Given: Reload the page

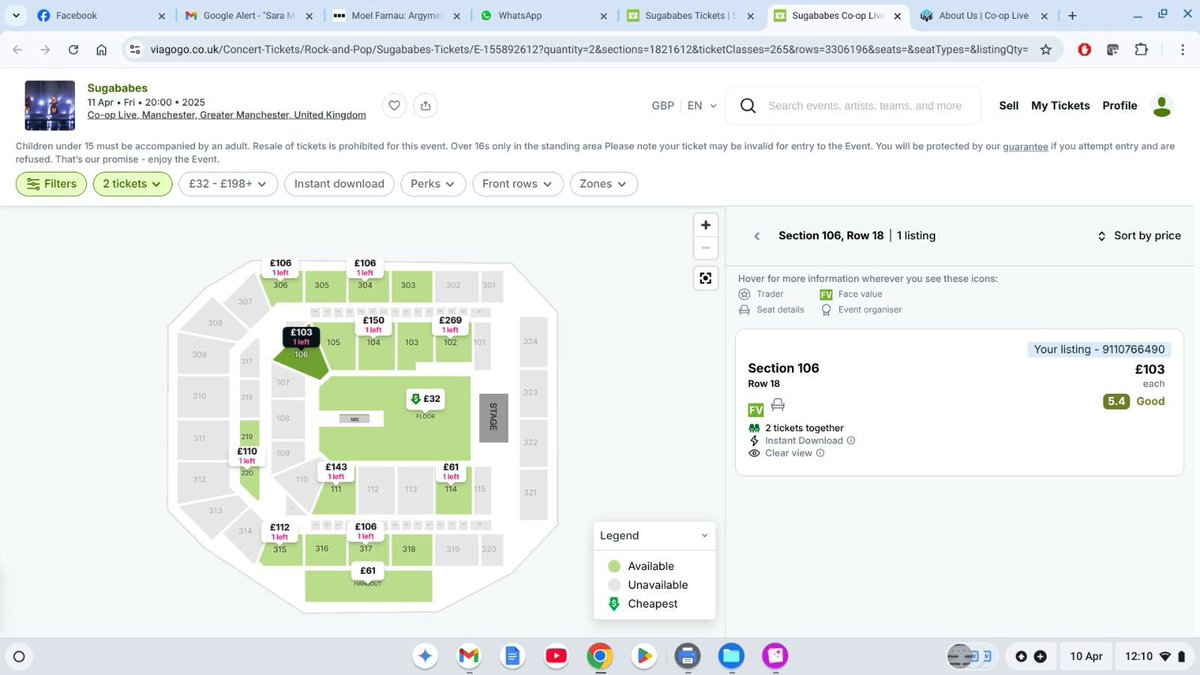Looking at the screenshot, I should pos(73,49).
